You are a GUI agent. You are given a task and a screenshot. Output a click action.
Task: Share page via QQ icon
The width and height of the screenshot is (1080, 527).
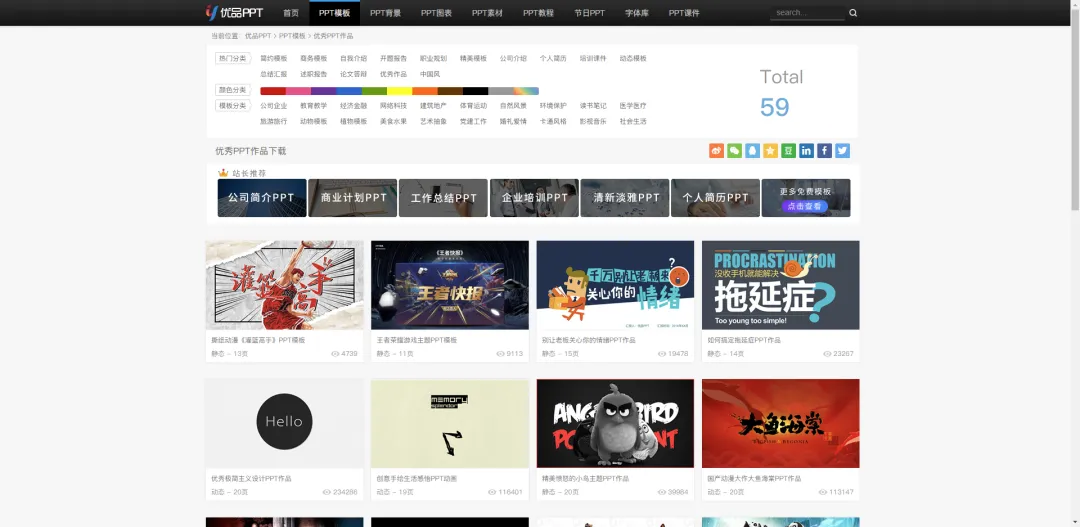tap(752, 150)
